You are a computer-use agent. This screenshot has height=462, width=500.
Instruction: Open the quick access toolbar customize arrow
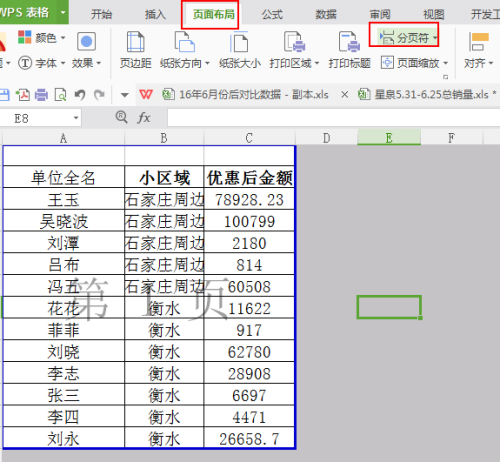tap(125, 95)
